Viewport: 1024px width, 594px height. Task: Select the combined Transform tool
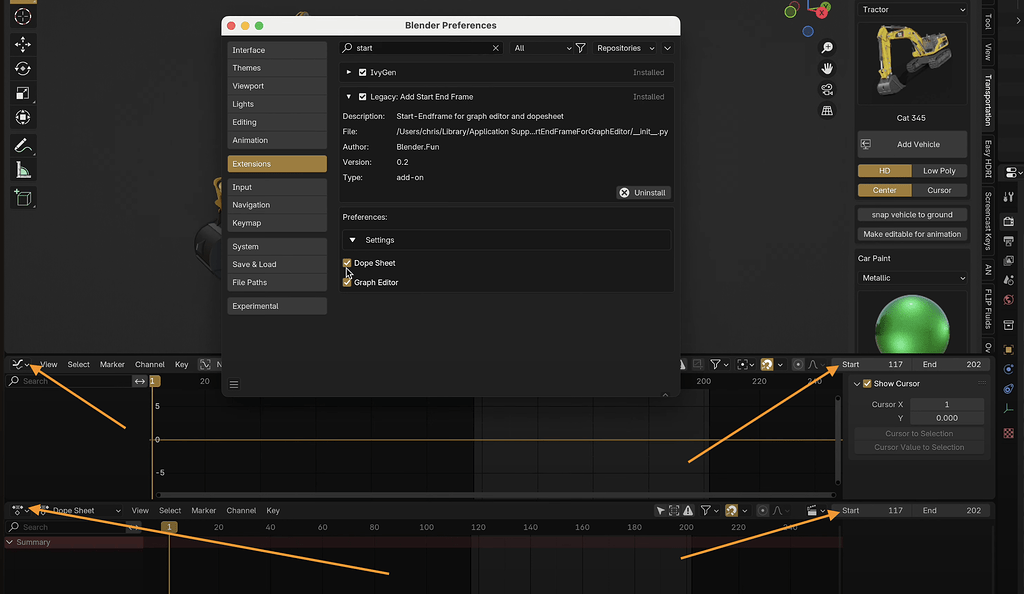(x=23, y=117)
